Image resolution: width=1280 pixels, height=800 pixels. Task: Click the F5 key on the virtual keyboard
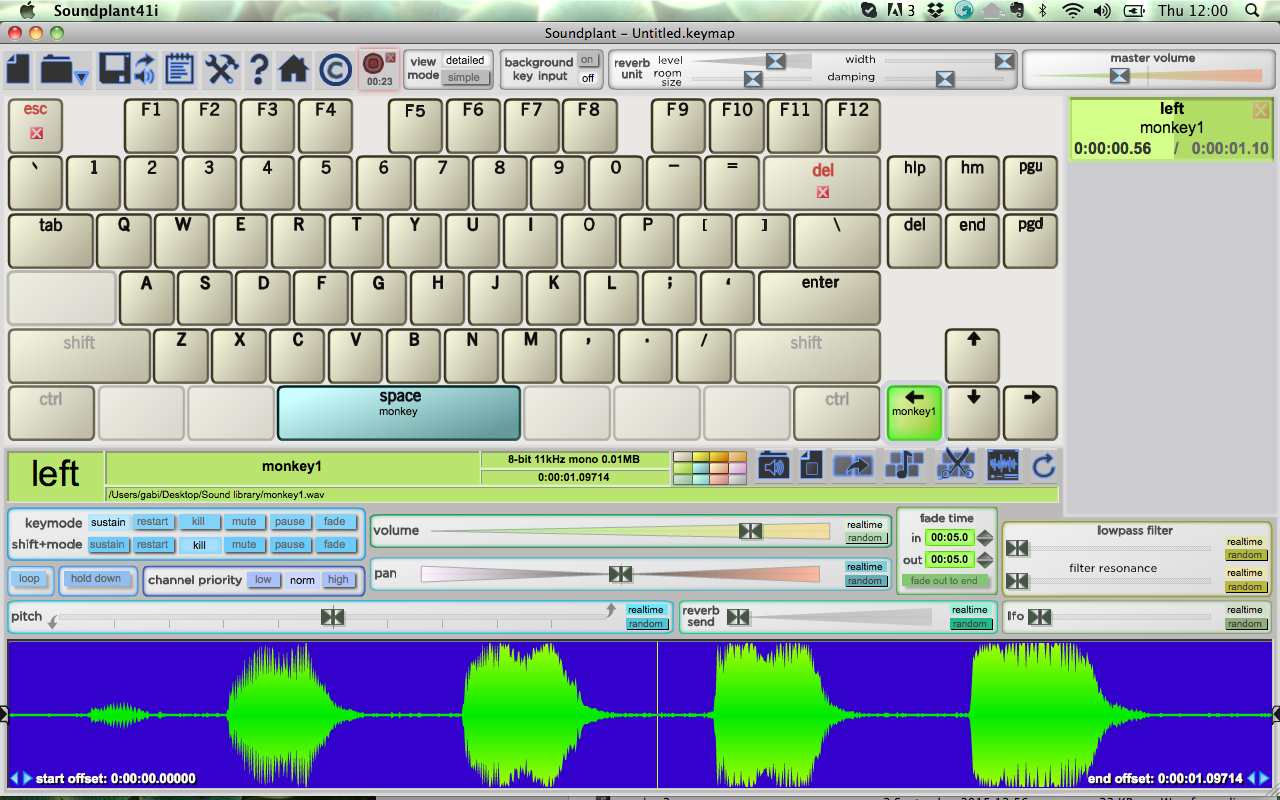coord(415,124)
